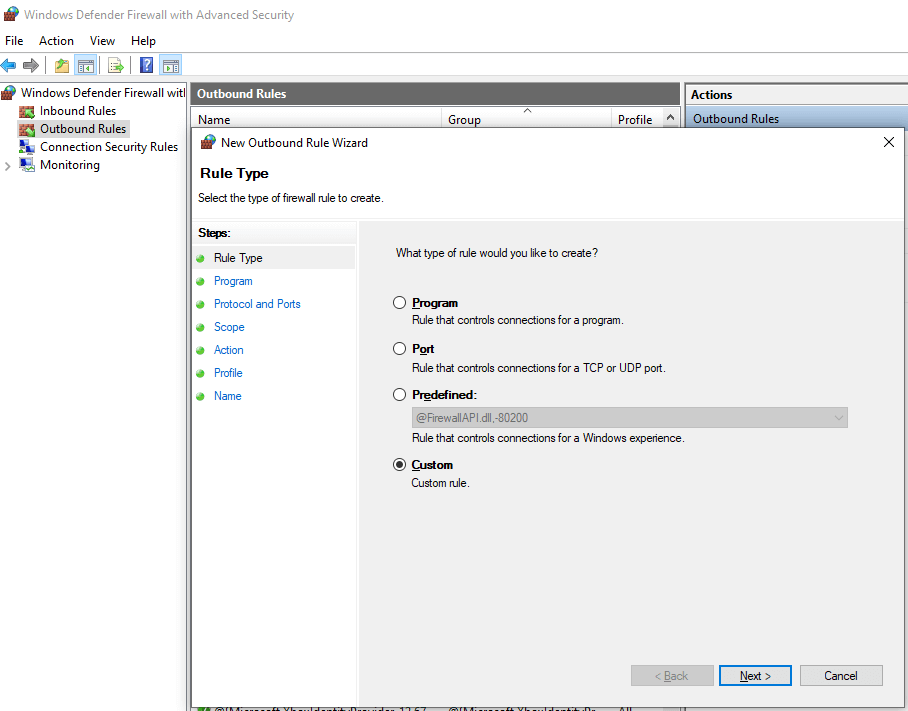This screenshot has height=711, width=908.
Task: Click the Next button
Action: (x=755, y=675)
